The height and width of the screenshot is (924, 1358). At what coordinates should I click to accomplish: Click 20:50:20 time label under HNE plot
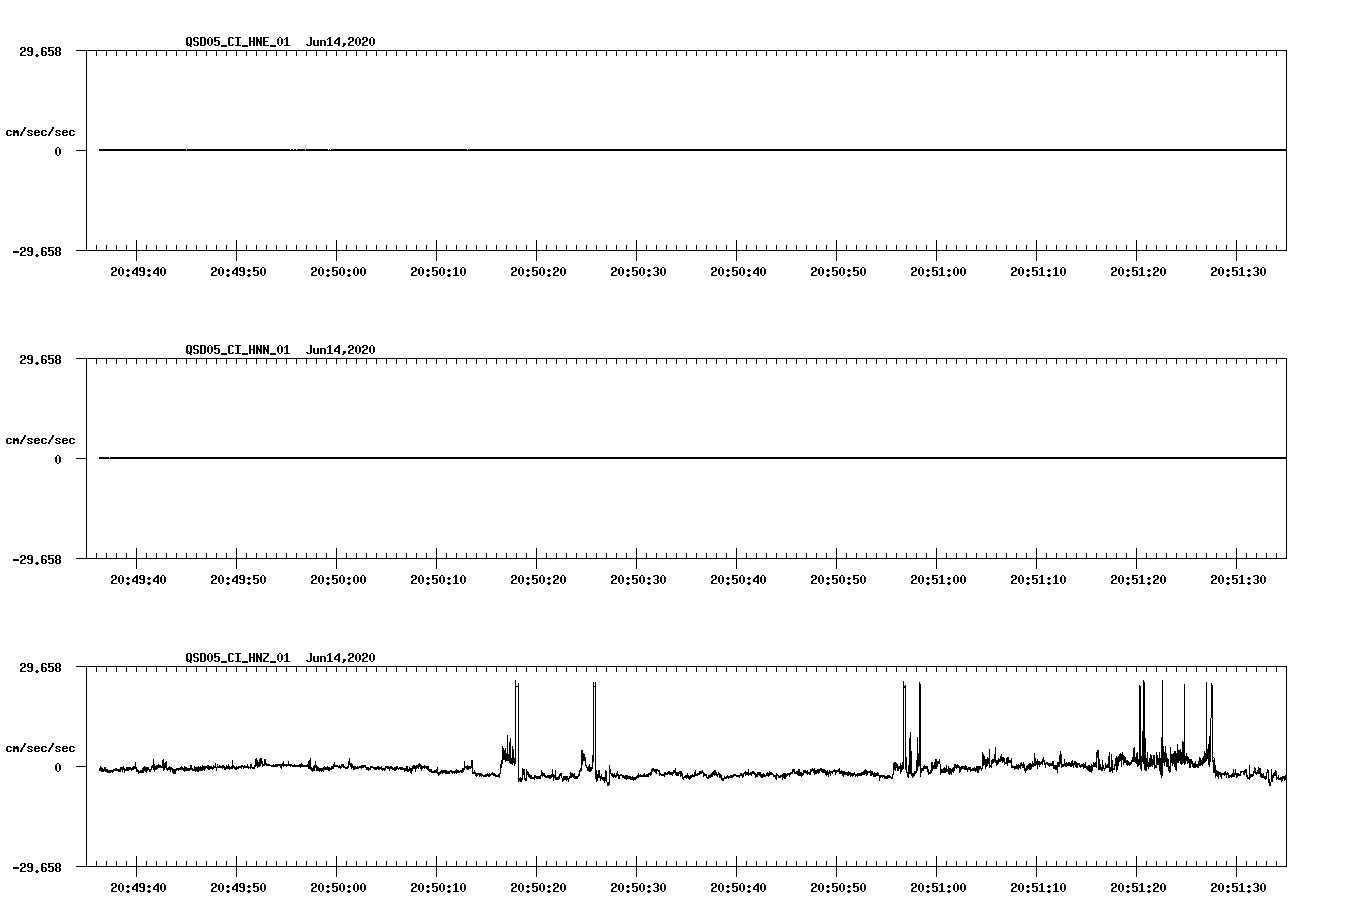coord(538,271)
